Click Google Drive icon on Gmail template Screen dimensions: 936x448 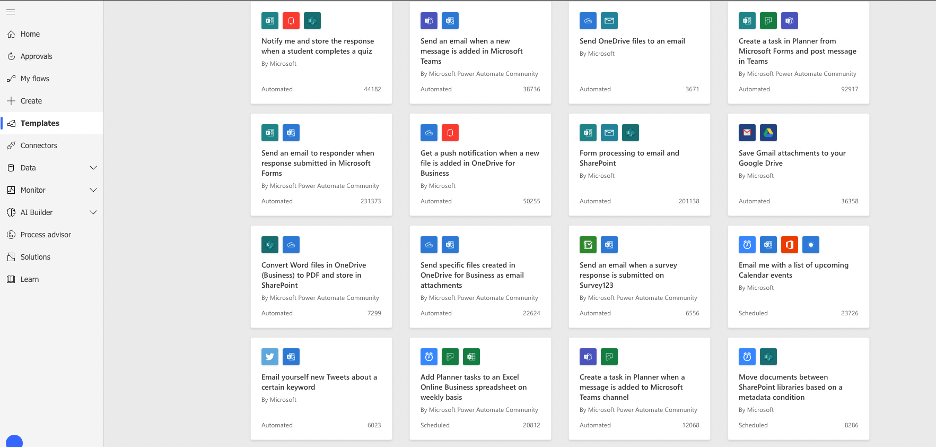(x=767, y=132)
